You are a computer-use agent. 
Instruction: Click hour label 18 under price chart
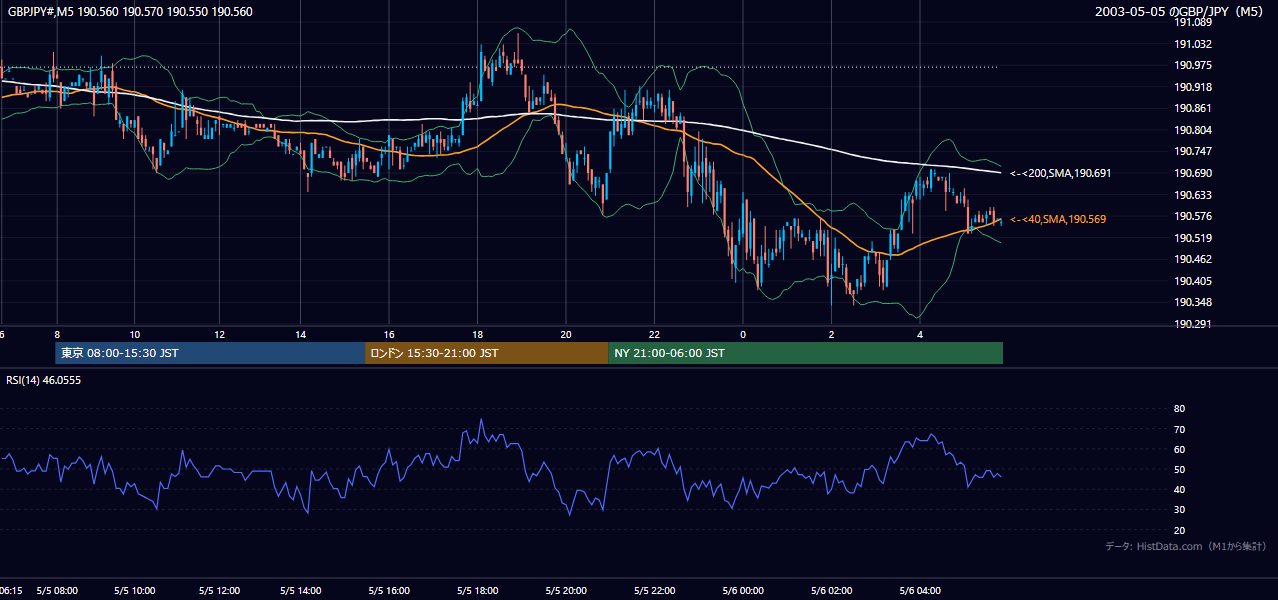(477, 334)
